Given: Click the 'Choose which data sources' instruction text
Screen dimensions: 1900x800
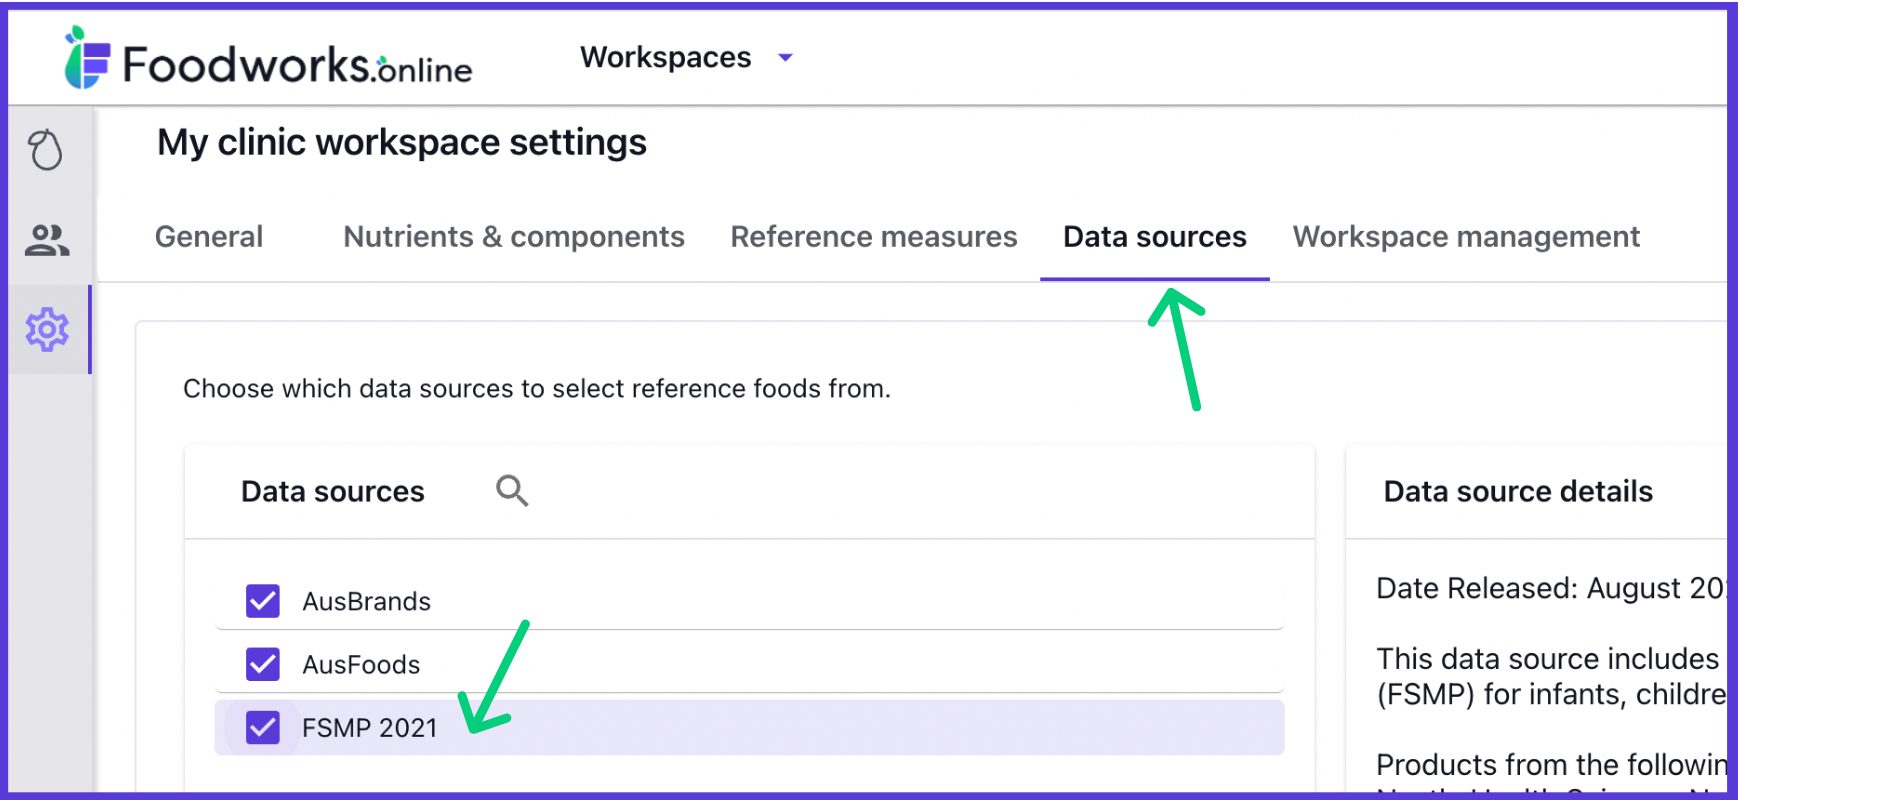Looking at the screenshot, I should pos(537,388).
